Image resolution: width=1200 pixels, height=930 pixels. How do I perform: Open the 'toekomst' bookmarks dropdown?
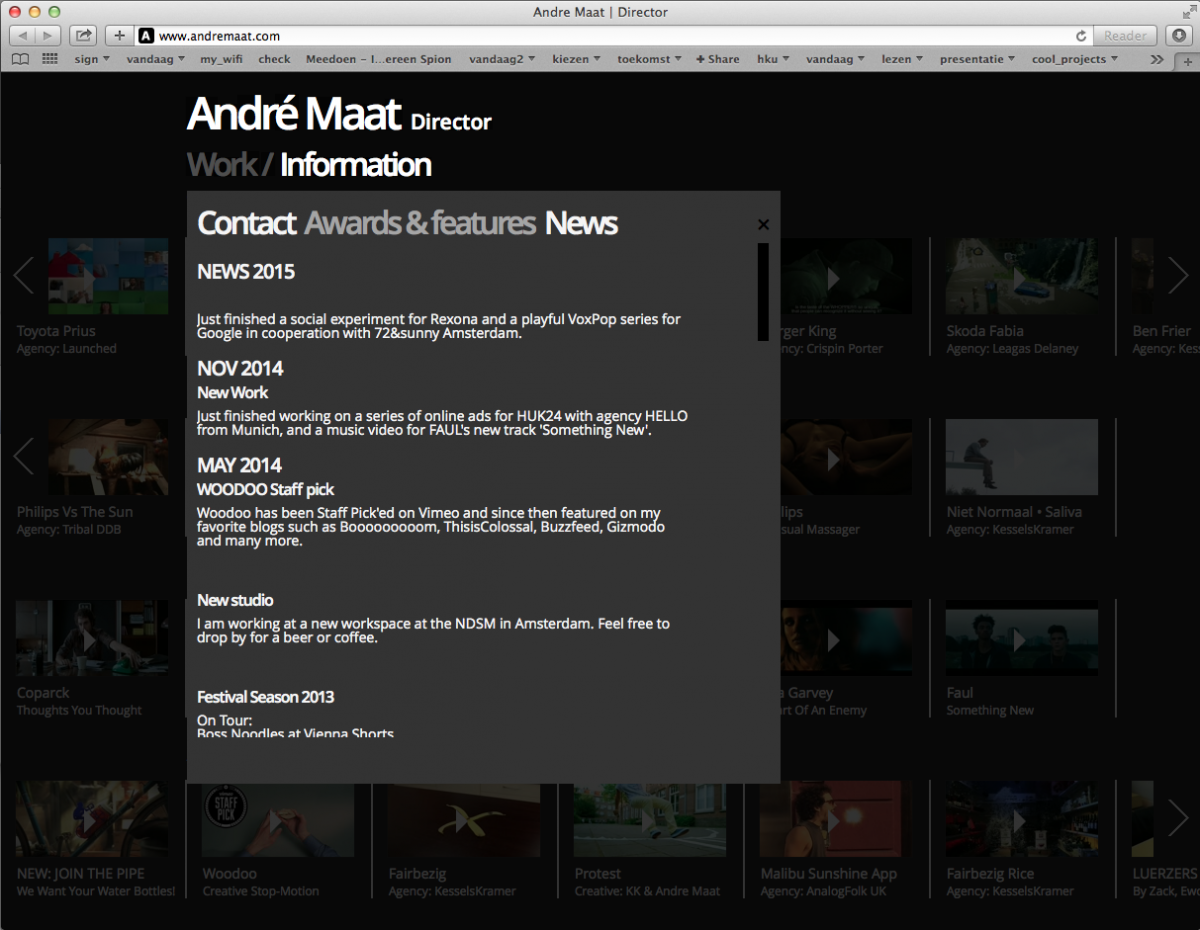(649, 59)
